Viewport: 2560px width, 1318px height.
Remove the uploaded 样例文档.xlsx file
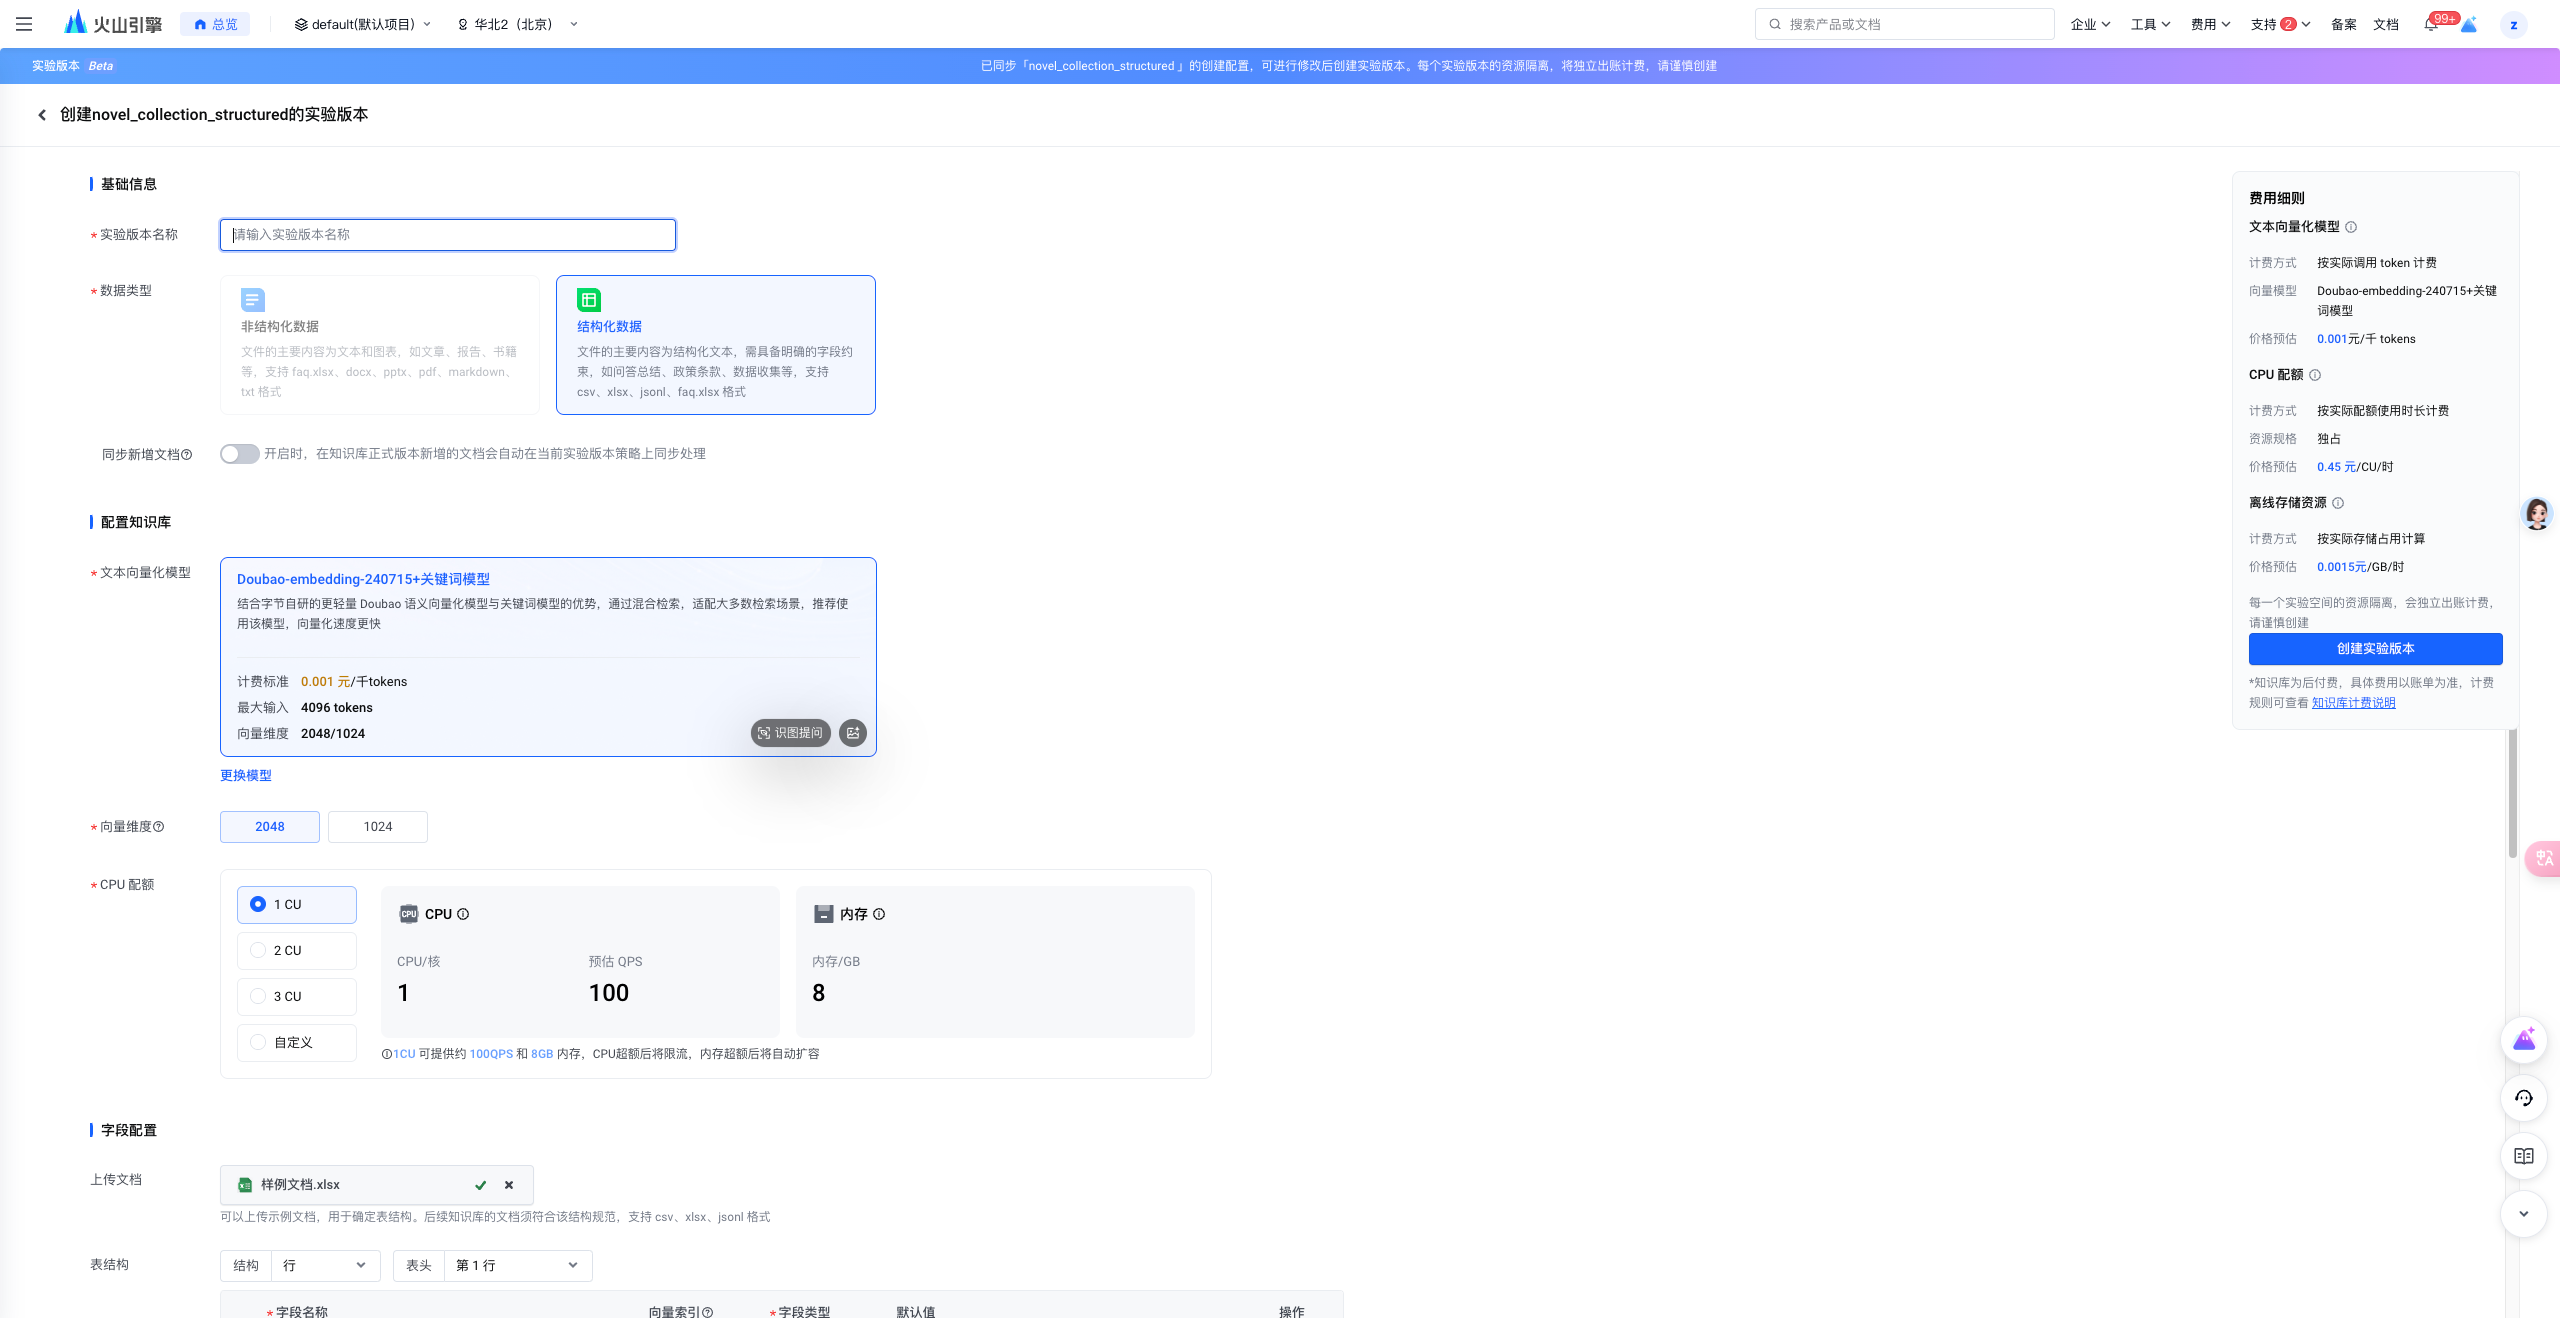pos(509,1185)
